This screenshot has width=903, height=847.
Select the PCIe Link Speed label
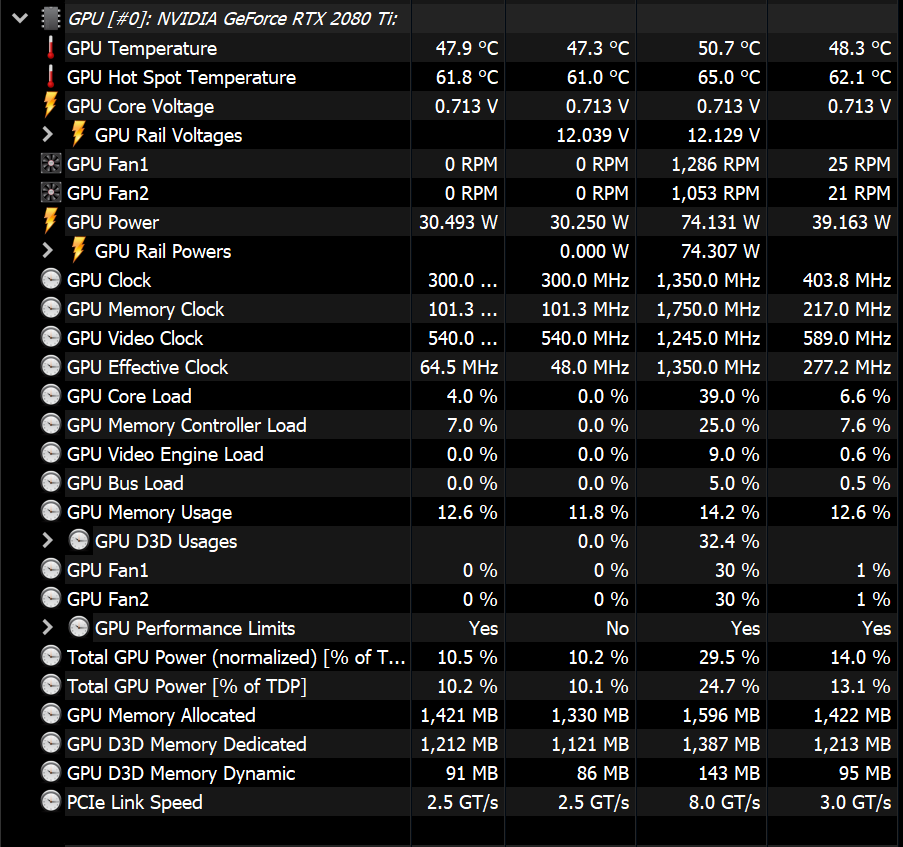click(x=135, y=802)
